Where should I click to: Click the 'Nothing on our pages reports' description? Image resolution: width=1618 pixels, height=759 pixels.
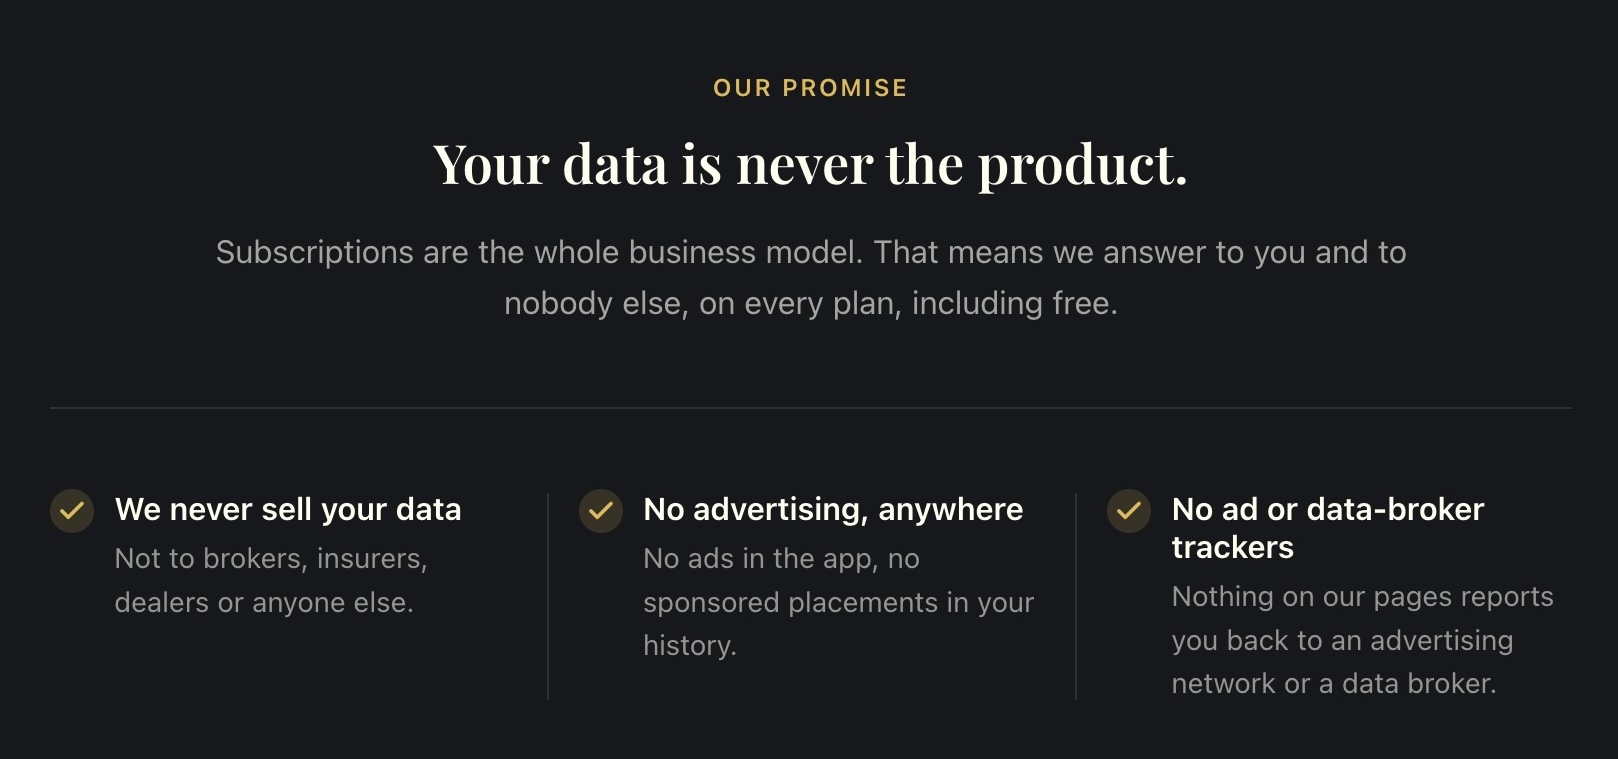(x=1362, y=640)
